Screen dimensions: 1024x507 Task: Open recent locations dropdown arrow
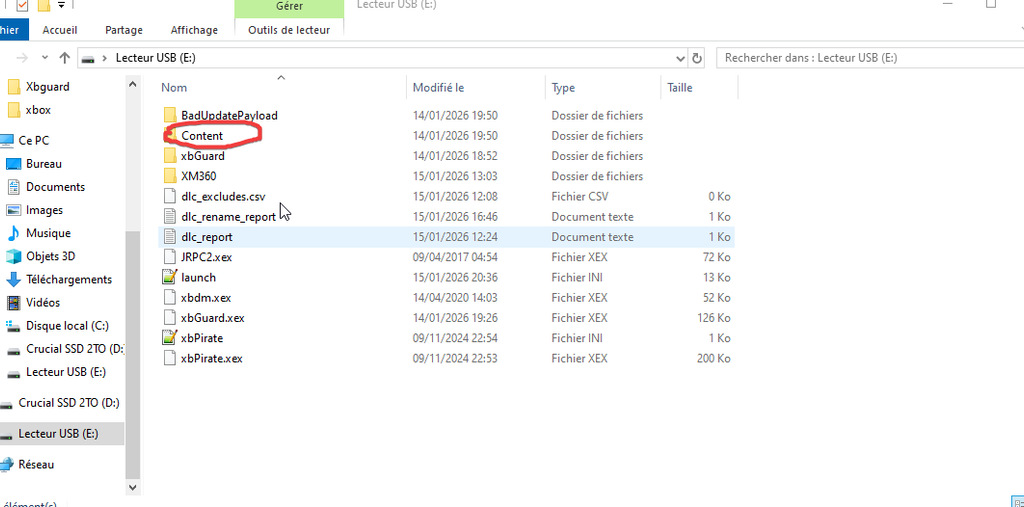click(46, 58)
